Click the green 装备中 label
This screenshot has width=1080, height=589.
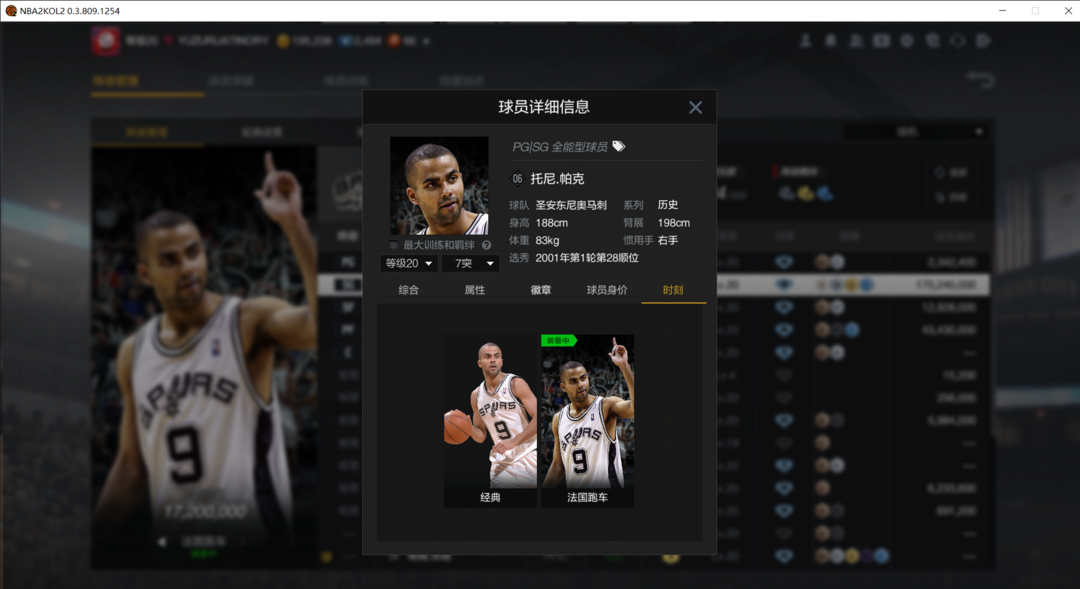click(559, 340)
